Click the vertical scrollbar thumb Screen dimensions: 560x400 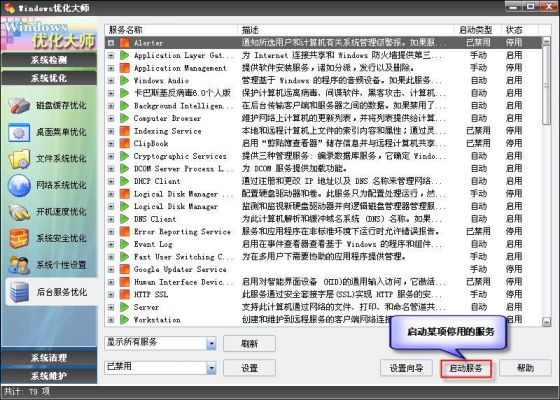(546, 86)
